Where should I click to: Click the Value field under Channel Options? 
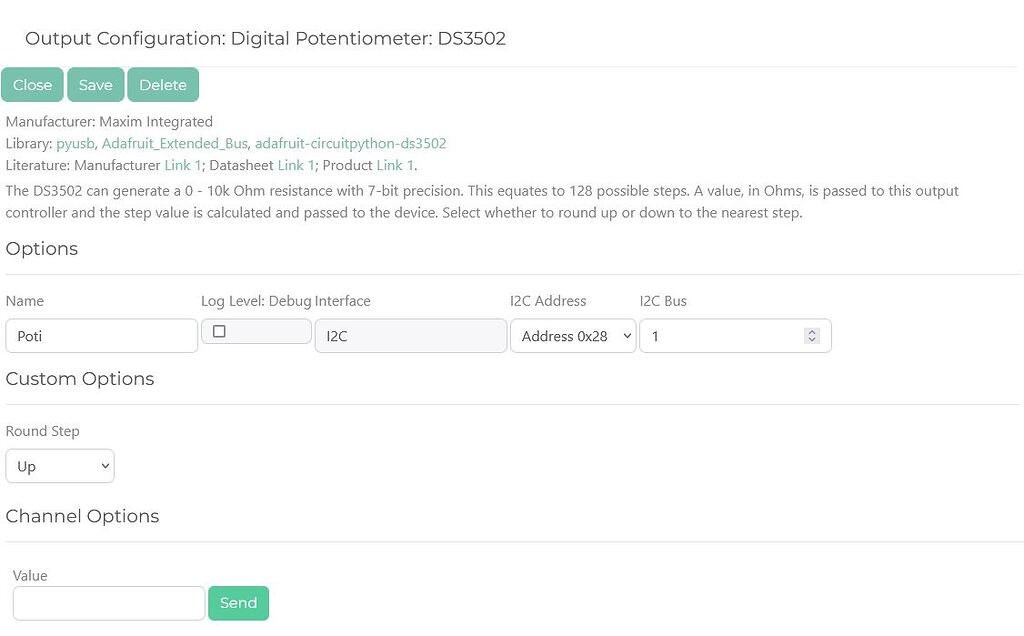click(x=108, y=603)
